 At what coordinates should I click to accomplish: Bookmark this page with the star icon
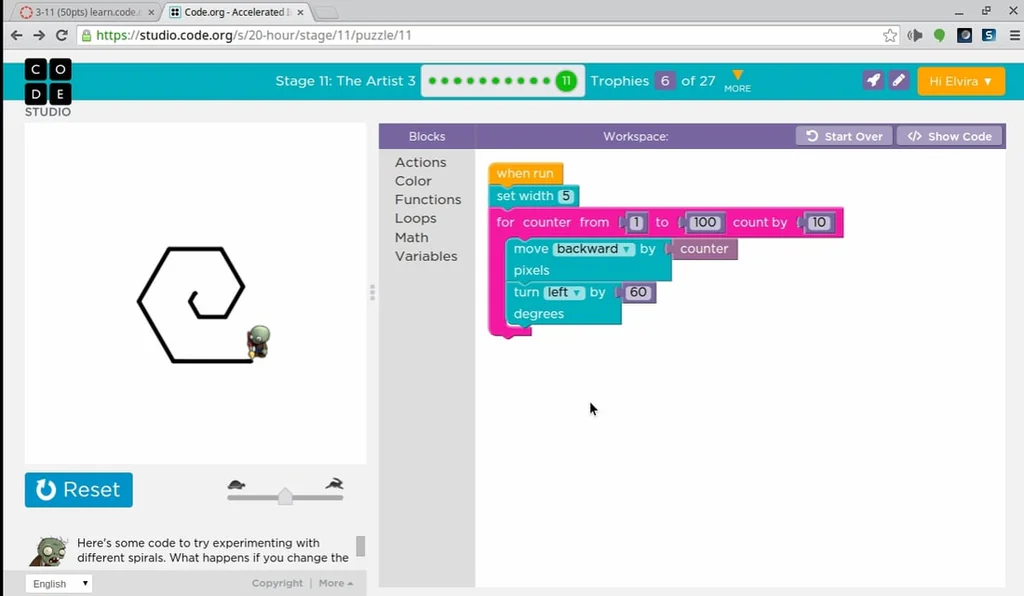click(890, 35)
